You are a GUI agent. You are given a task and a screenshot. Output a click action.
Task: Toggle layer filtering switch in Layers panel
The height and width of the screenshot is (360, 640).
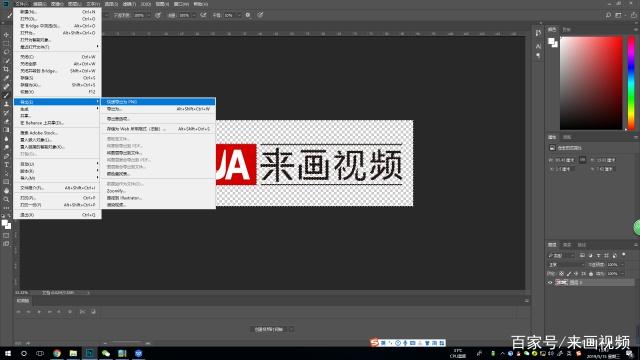(x=623, y=255)
